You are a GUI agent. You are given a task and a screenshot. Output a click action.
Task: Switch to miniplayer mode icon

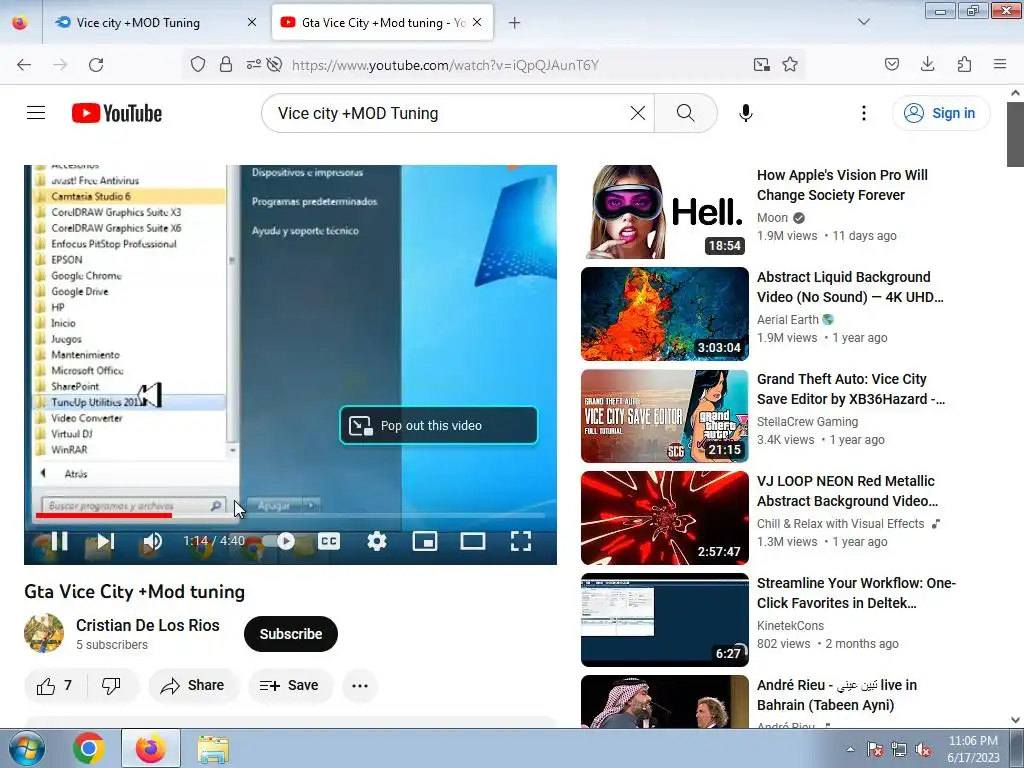pyautogui.click(x=425, y=541)
